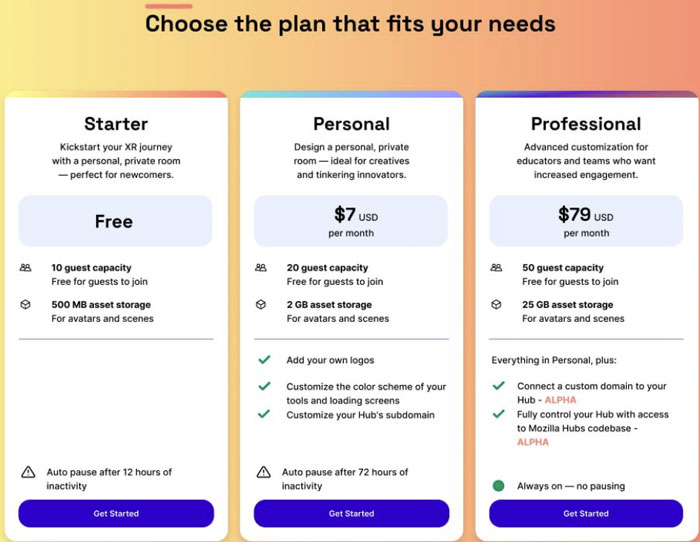
Task: Click the ALPHA label after Mozilla Hubs codebase
Action: (x=533, y=442)
